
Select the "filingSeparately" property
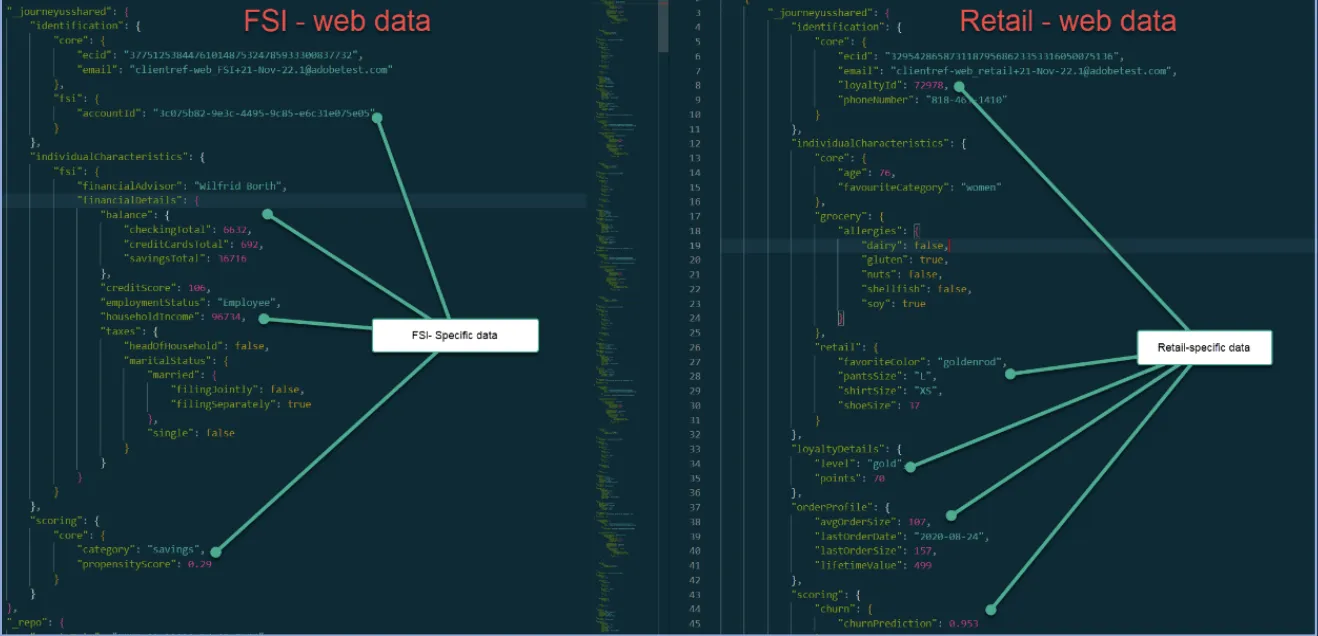coord(241,404)
